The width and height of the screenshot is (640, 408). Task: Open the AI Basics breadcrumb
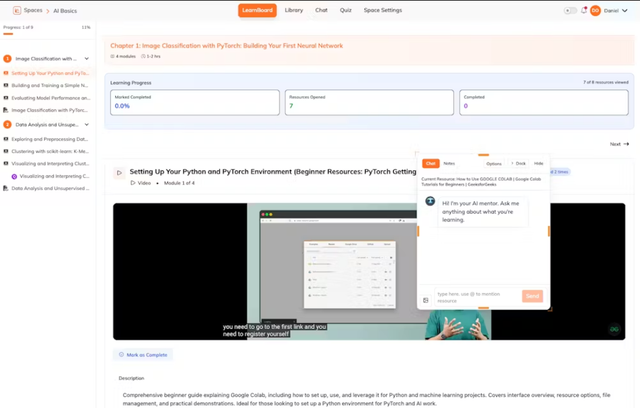tap(65, 11)
